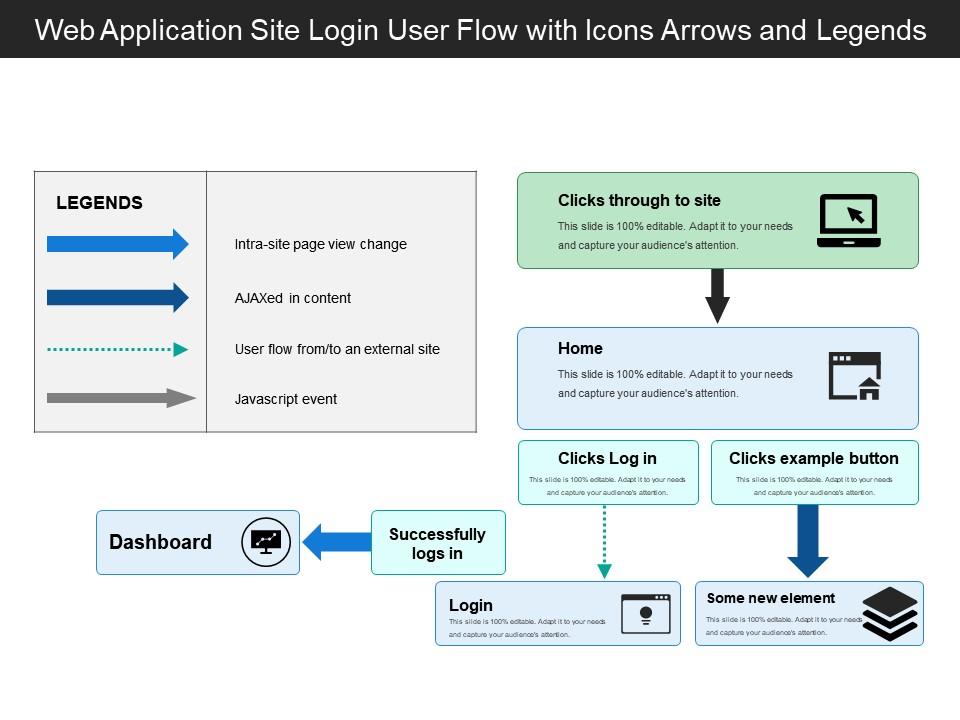Viewport: 960px width, 720px height.
Task: Select the 'Some new element' heading
Action: pos(771,598)
